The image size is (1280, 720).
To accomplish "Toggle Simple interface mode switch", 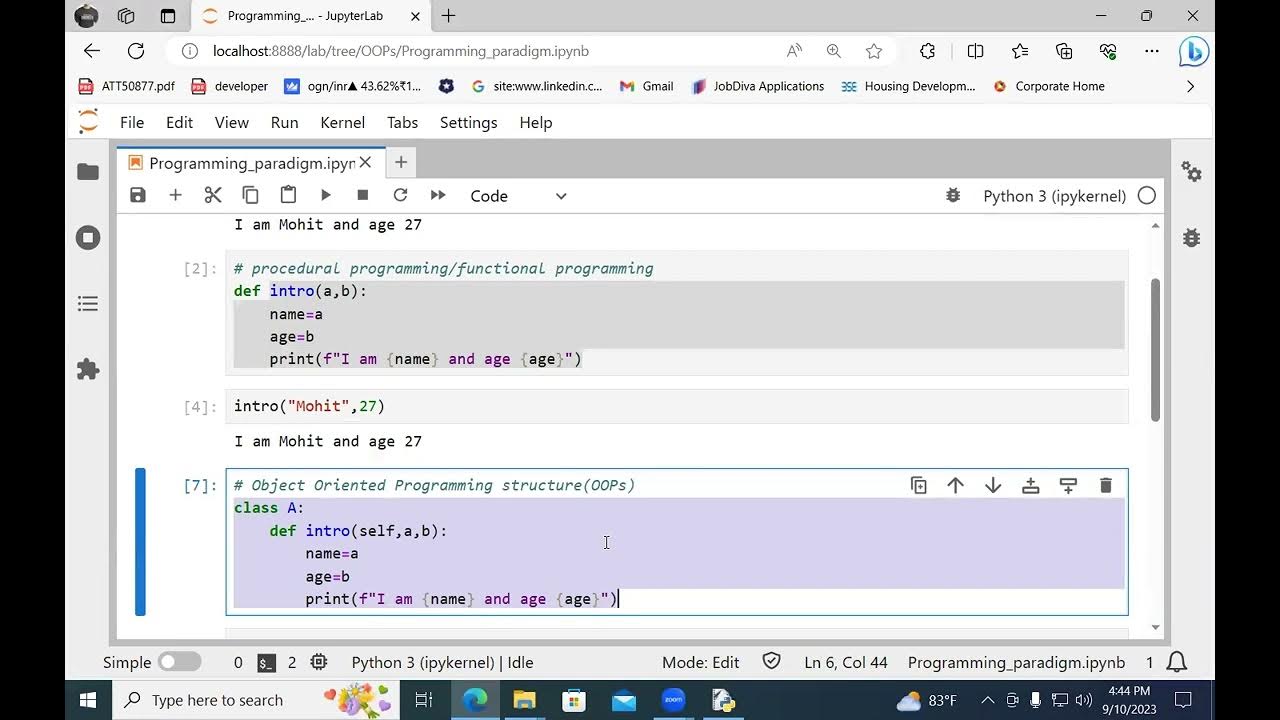I will 180,662.
